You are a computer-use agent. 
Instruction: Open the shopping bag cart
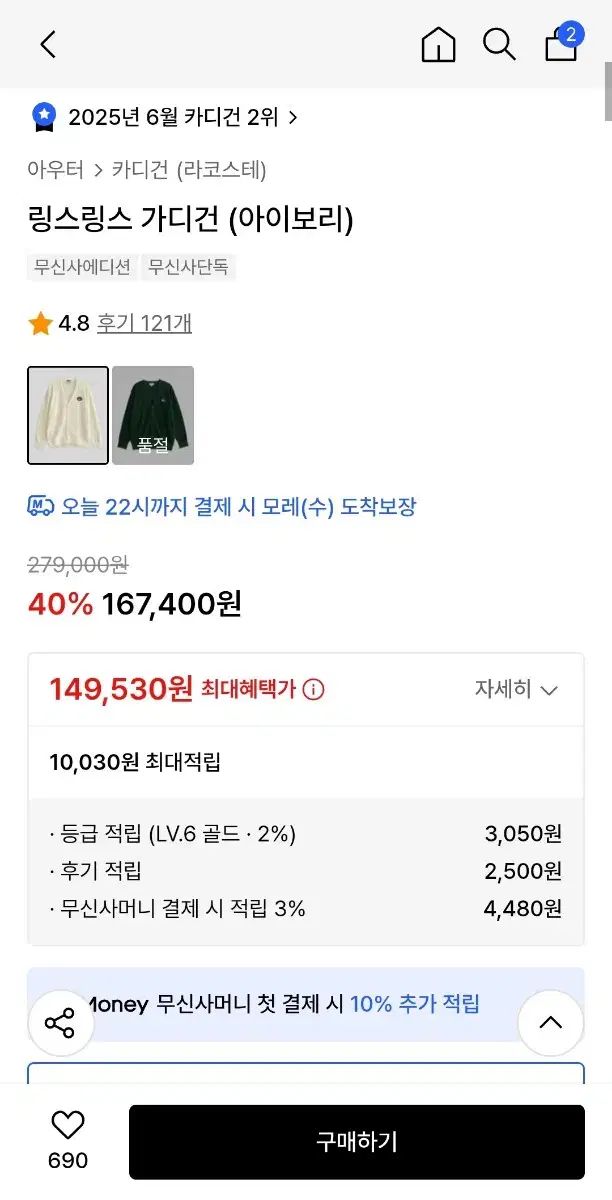(561, 44)
